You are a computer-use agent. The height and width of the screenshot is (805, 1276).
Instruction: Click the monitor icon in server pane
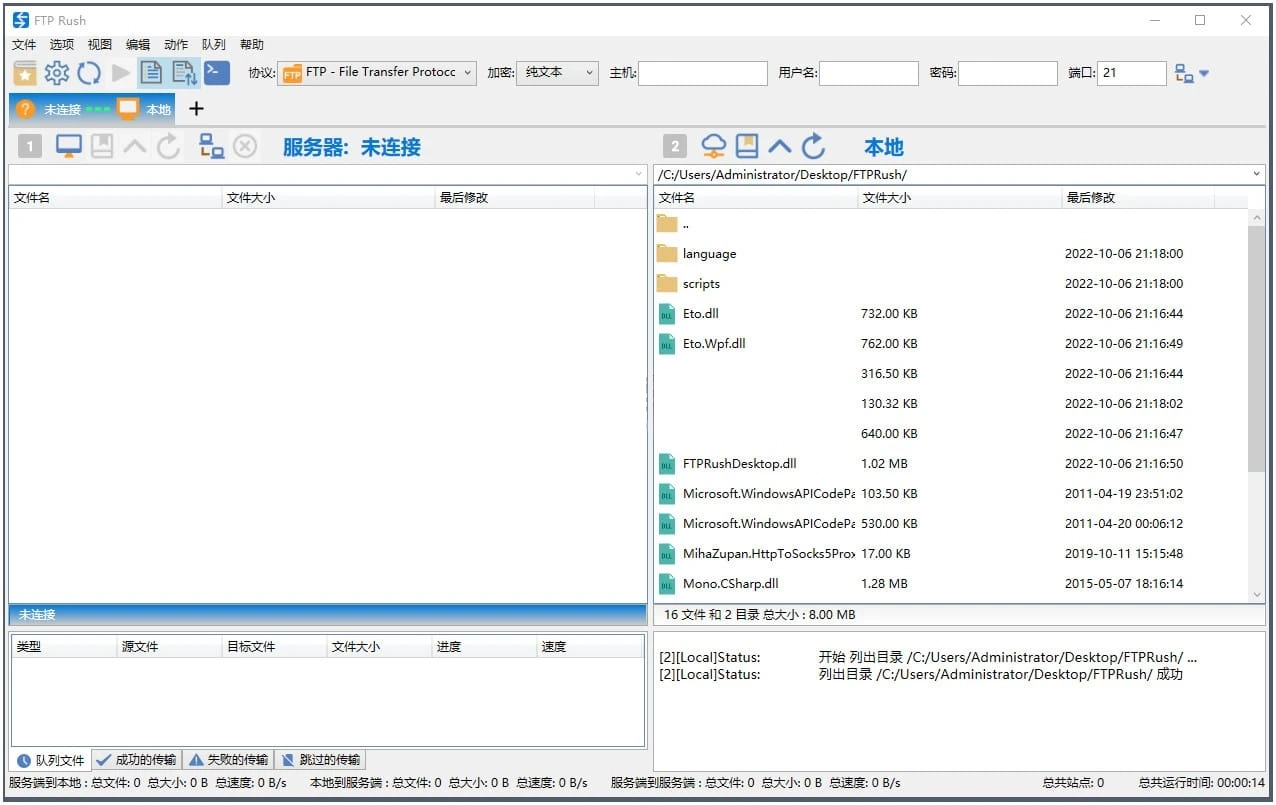[x=69, y=147]
